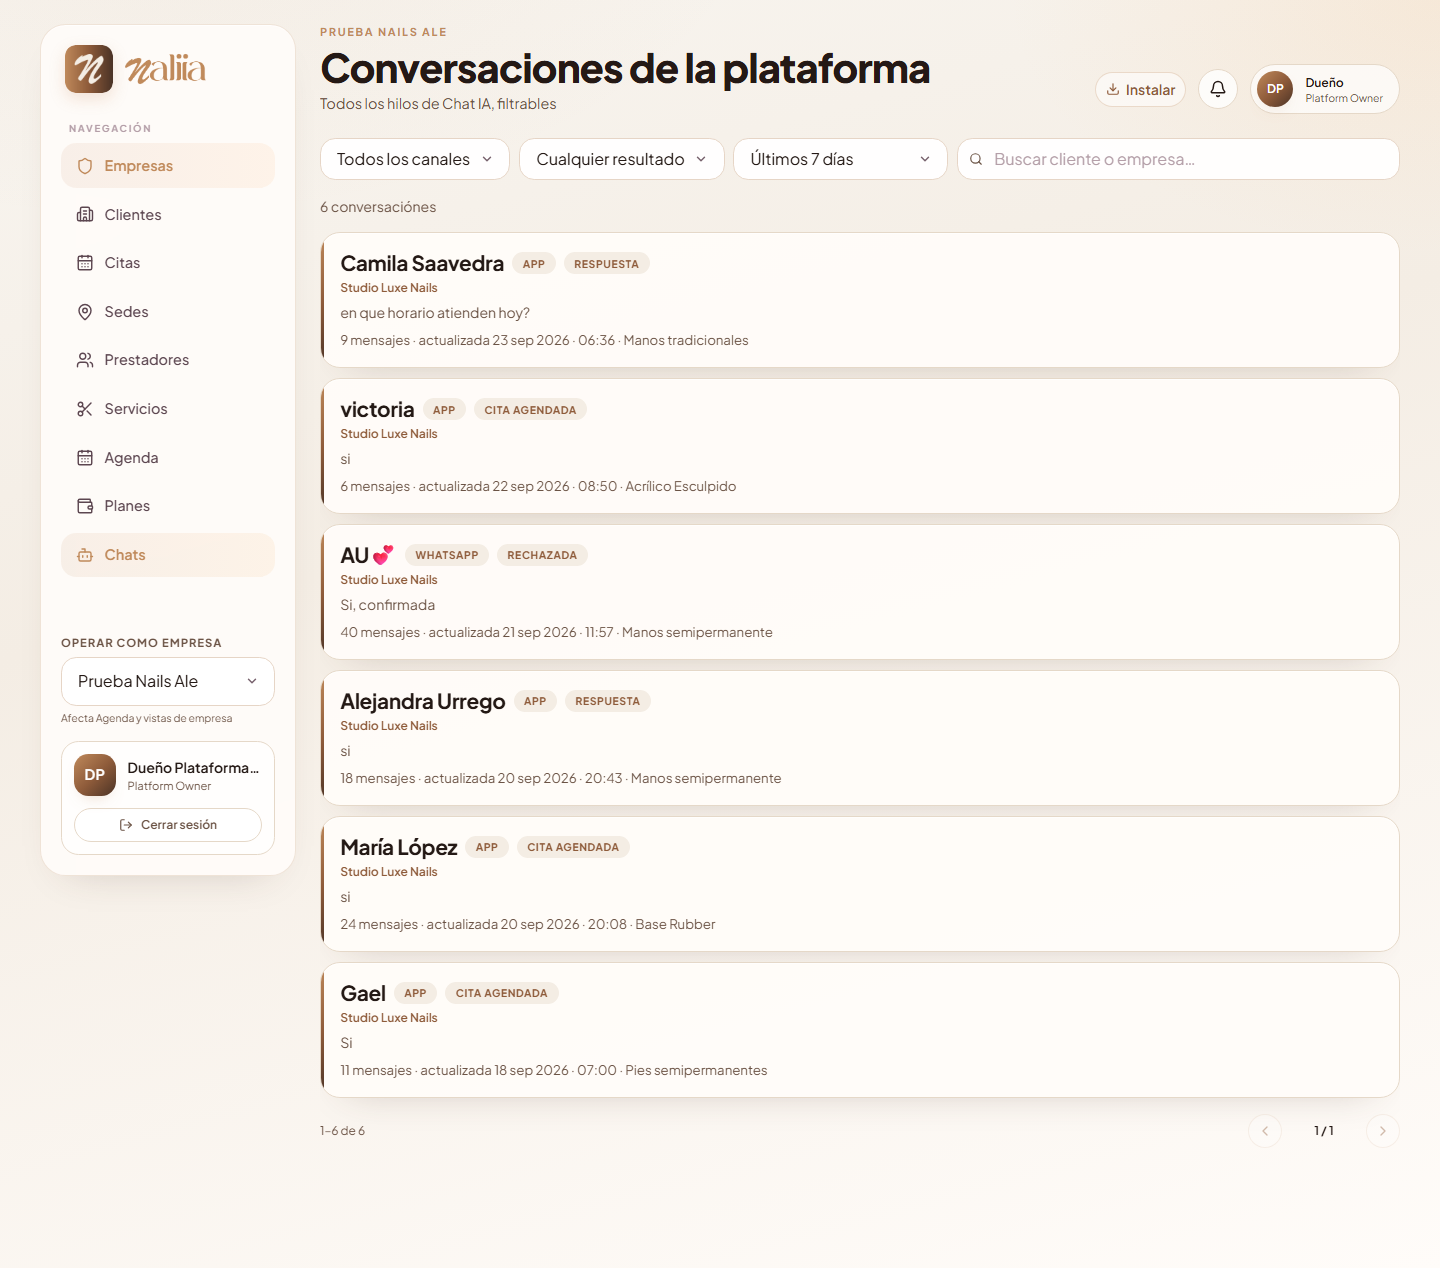Click the DP avatar in sidebar card
Viewport: 1440px width, 1268px height.
95,775
